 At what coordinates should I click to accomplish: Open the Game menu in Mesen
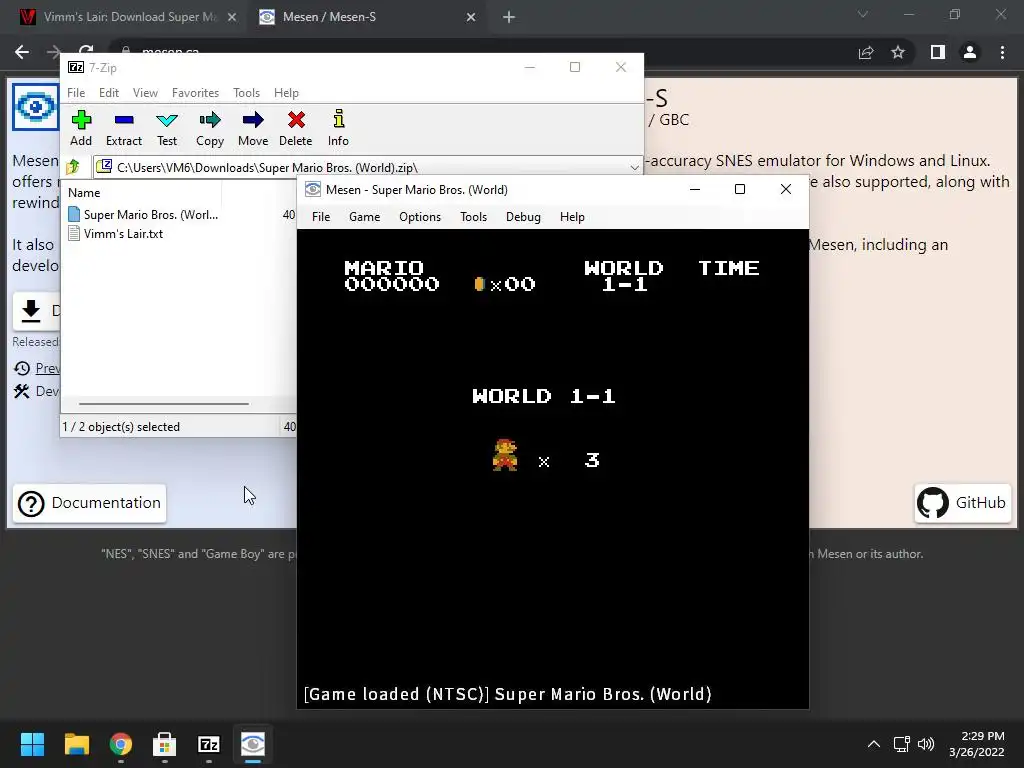tap(364, 217)
